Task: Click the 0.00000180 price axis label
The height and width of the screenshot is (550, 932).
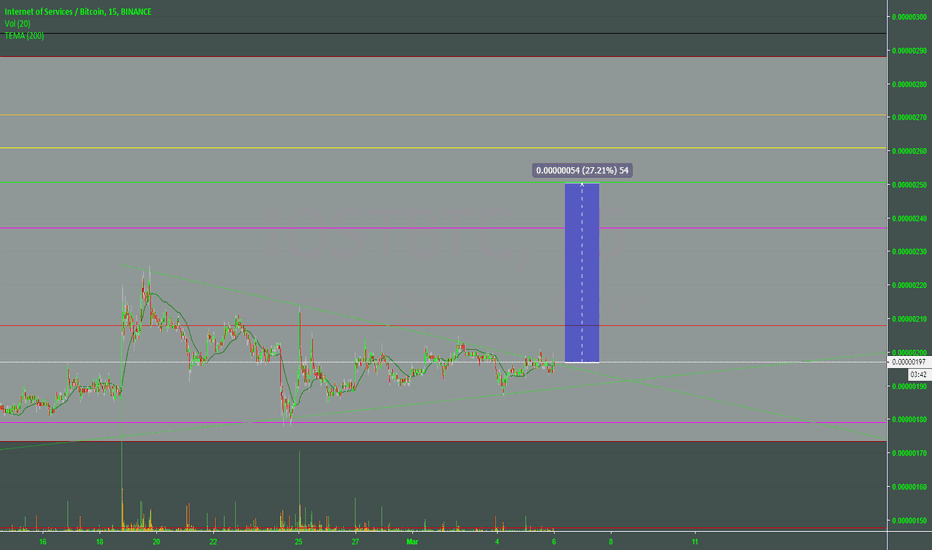Action: pyautogui.click(x=909, y=419)
